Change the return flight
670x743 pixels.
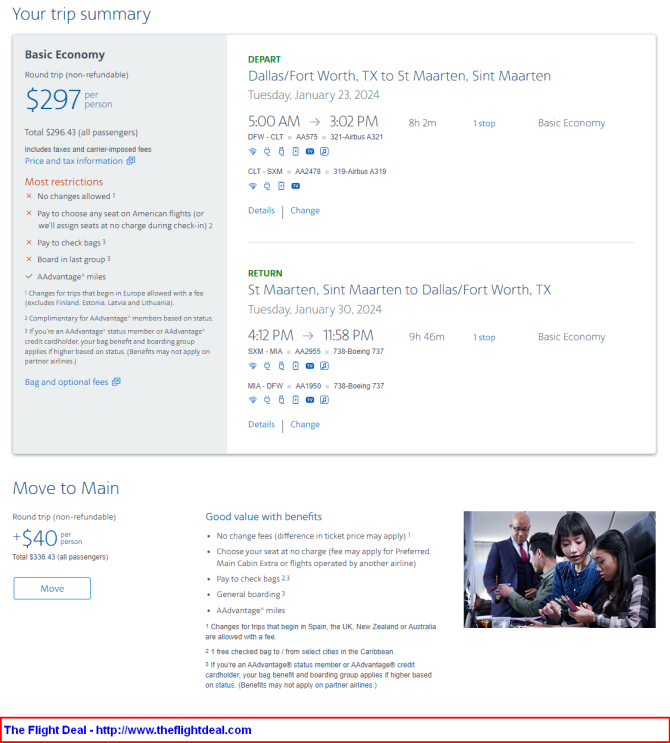coord(305,424)
